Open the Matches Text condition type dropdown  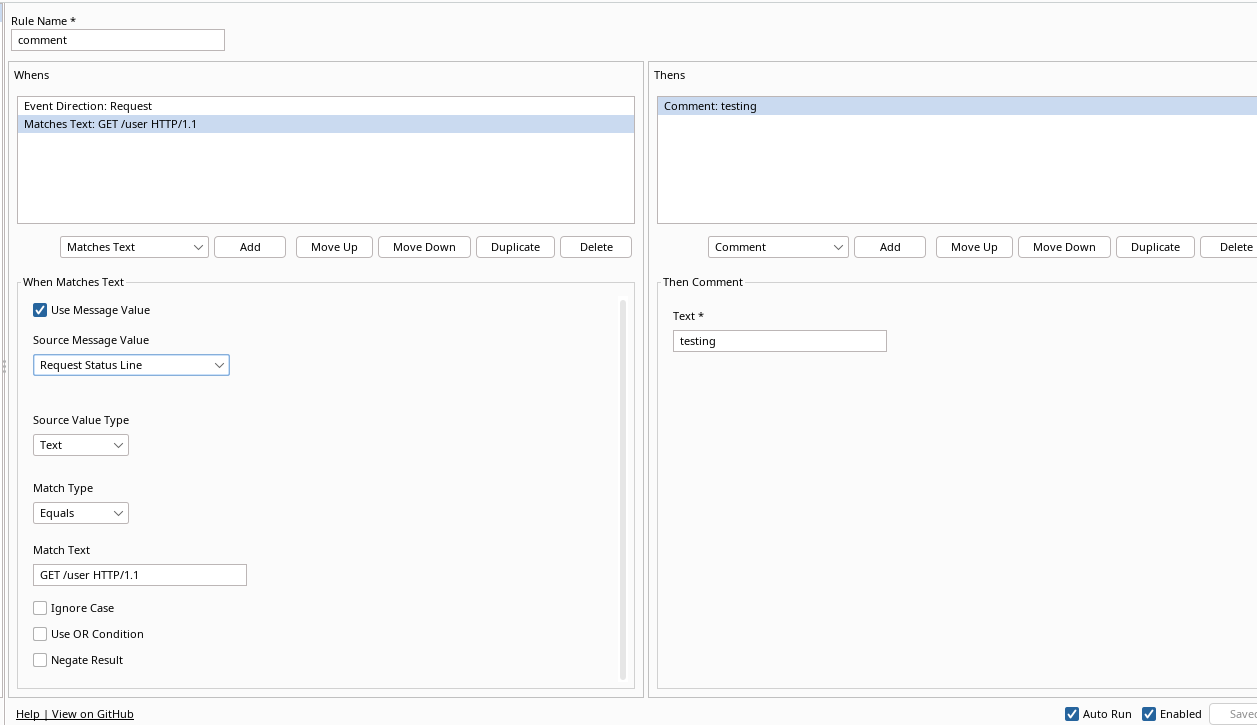pyautogui.click(x=133, y=247)
